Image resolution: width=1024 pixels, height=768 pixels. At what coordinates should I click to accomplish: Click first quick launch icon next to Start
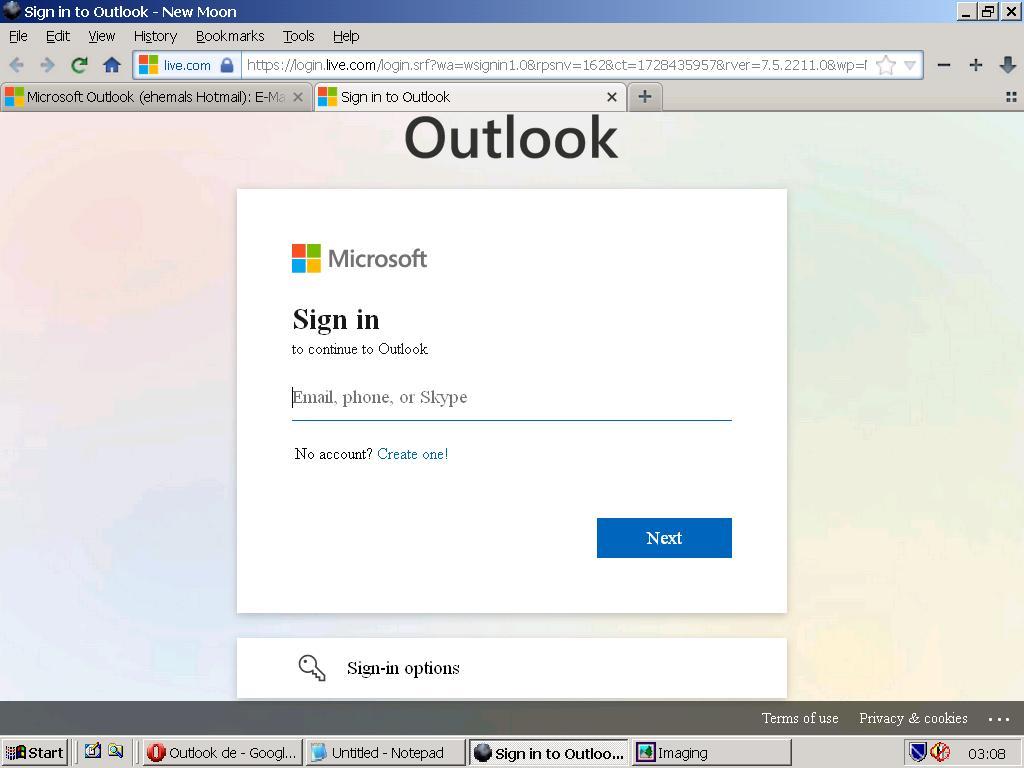[93, 751]
